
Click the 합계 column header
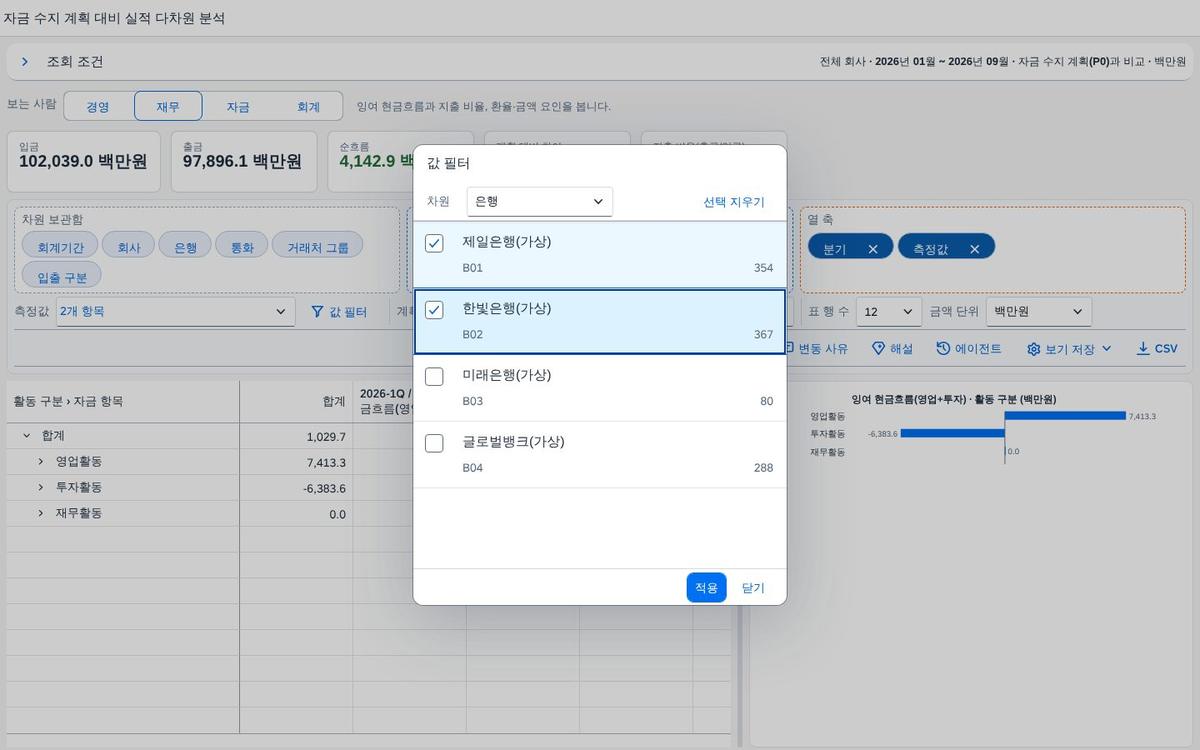click(296, 401)
